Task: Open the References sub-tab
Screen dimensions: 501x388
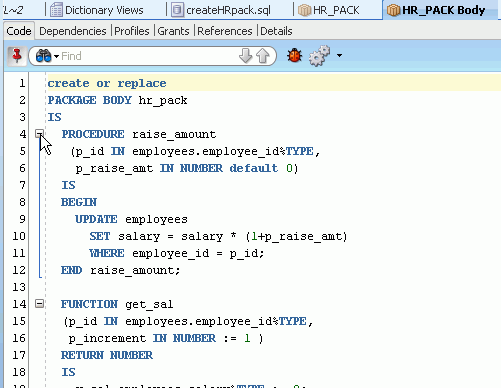Action: point(225,31)
